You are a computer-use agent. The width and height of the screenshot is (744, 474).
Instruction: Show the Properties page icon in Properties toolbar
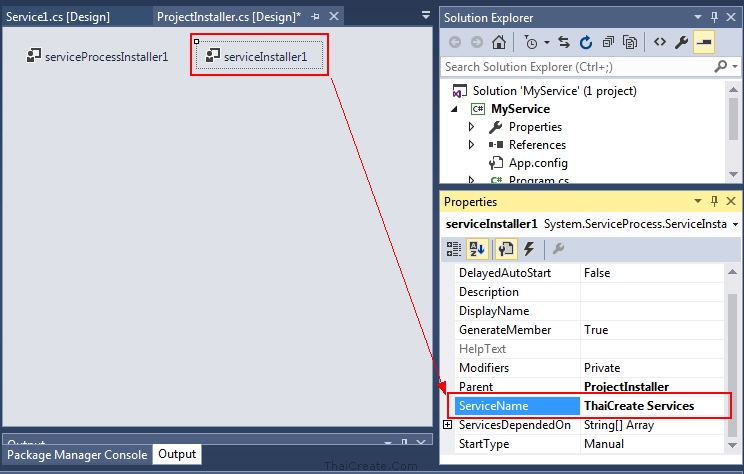coord(506,249)
